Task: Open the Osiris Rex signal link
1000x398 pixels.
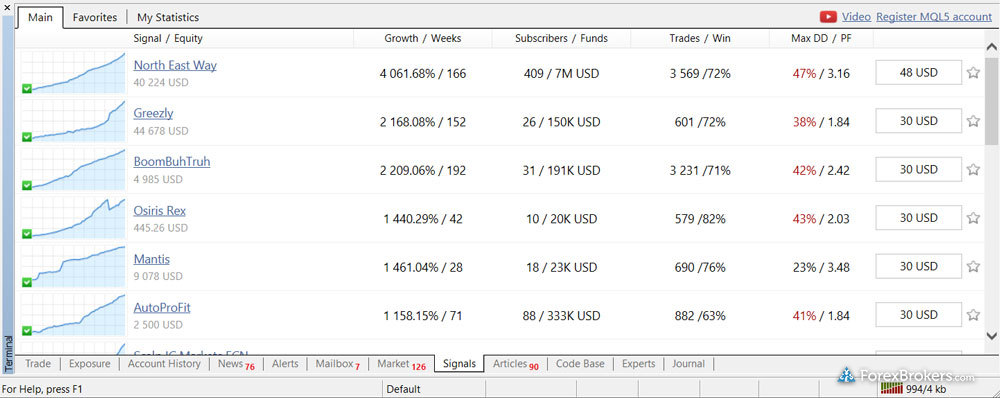Action: point(159,210)
